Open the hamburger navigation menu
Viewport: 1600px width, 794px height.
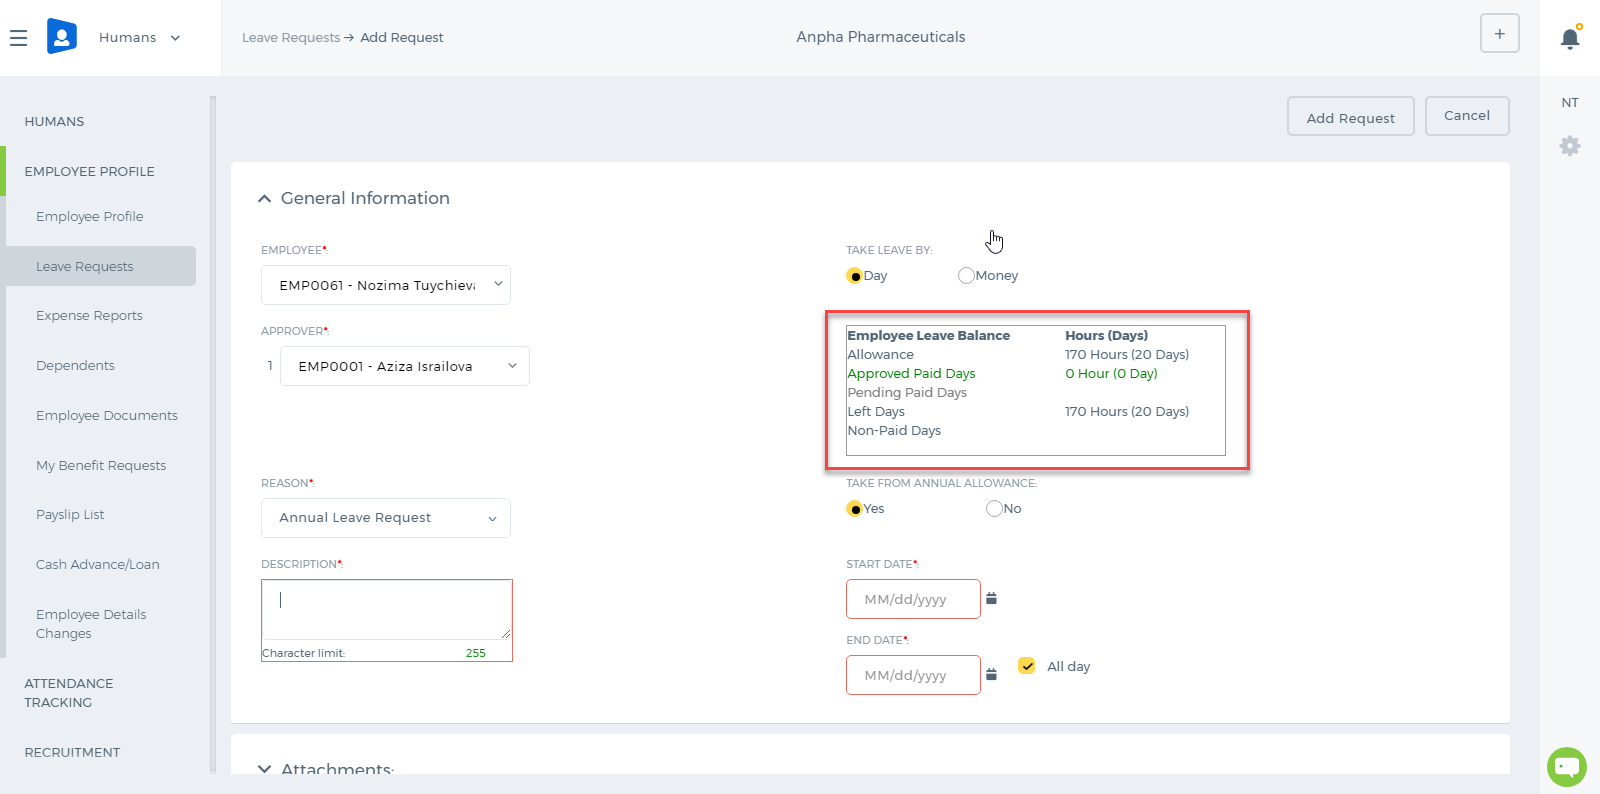pos(18,38)
